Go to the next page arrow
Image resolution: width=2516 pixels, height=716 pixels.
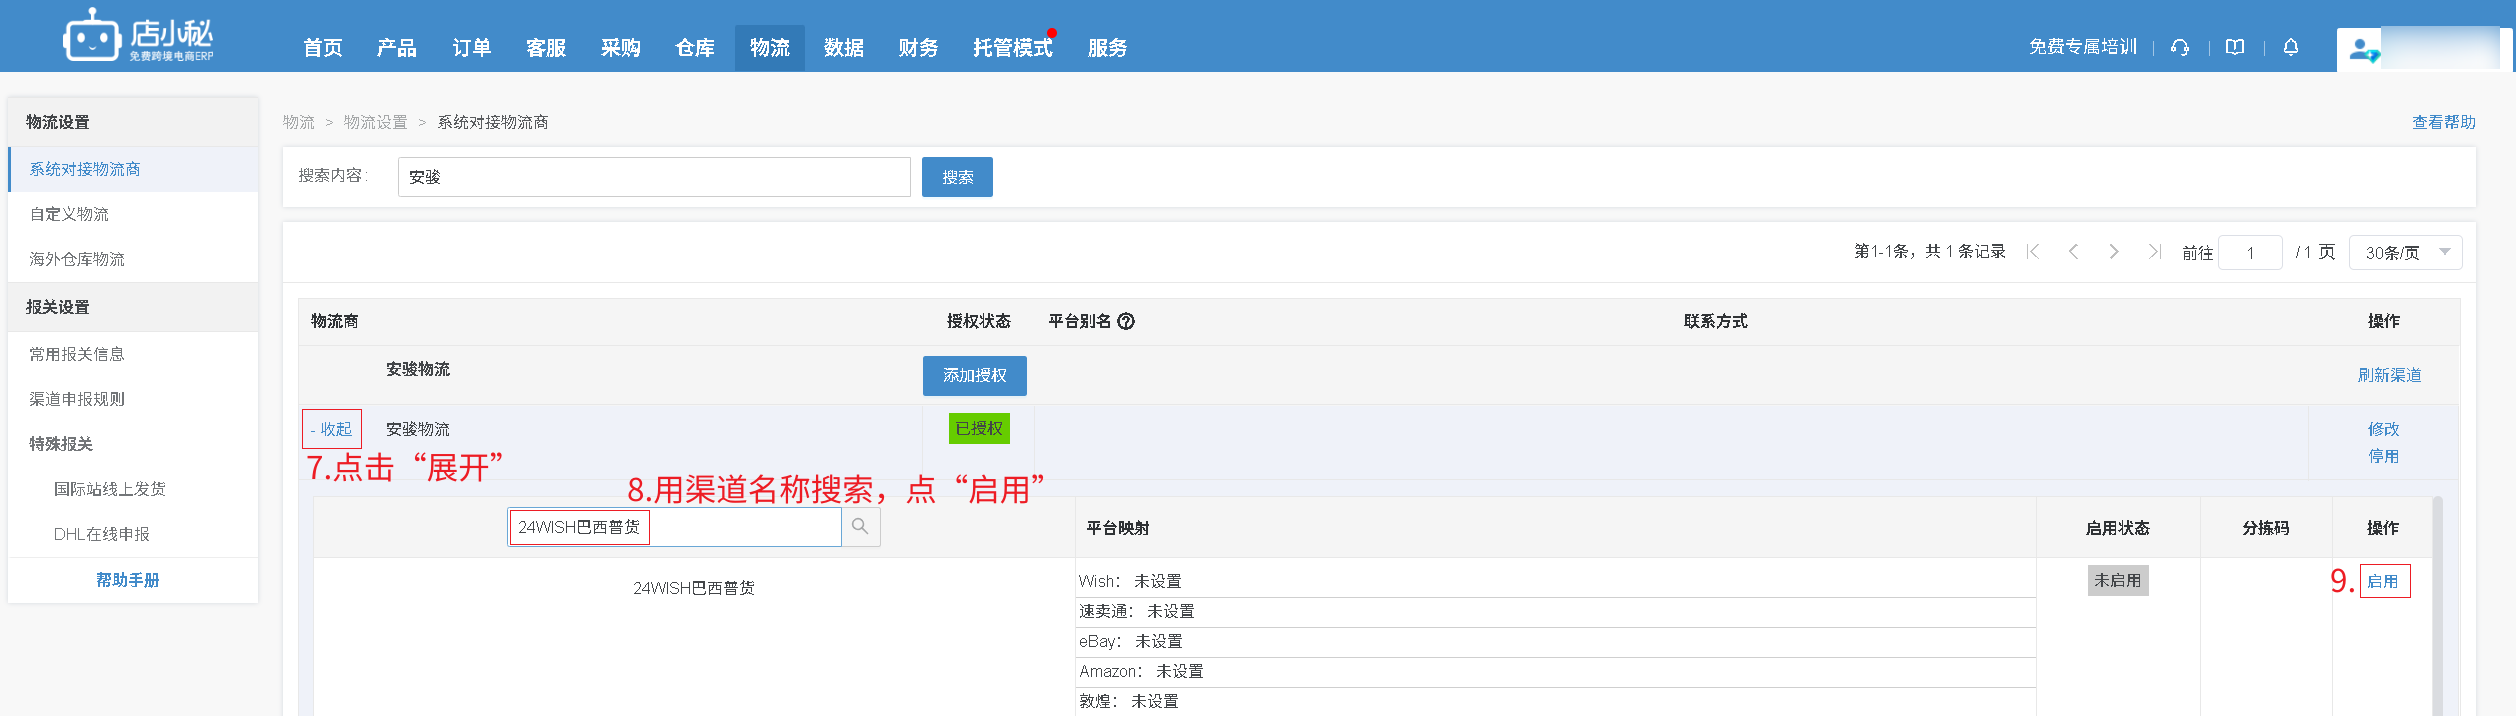coord(2113,252)
